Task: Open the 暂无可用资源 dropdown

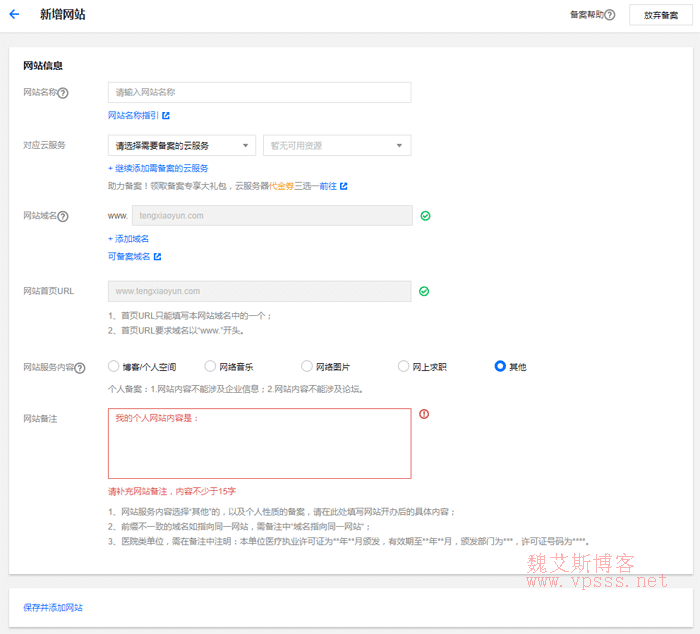Action: click(336, 146)
